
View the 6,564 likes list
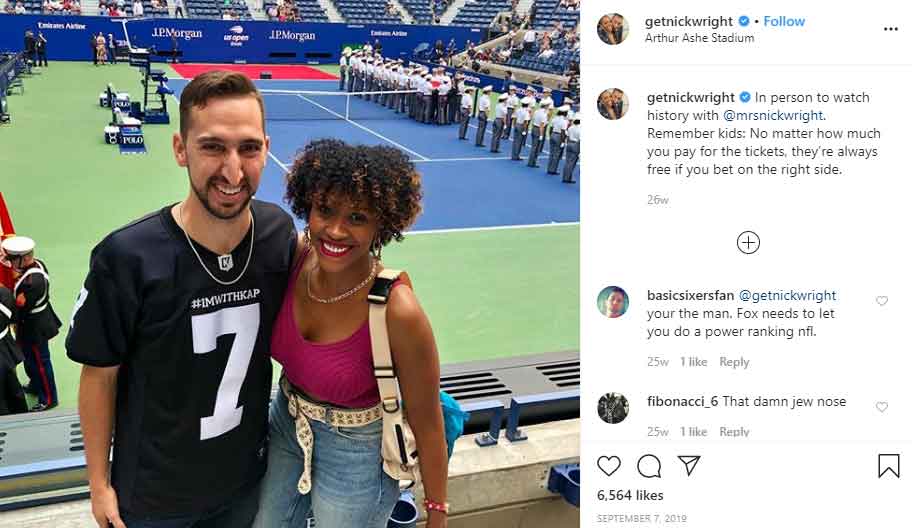pyautogui.click(x=630, y=495)
